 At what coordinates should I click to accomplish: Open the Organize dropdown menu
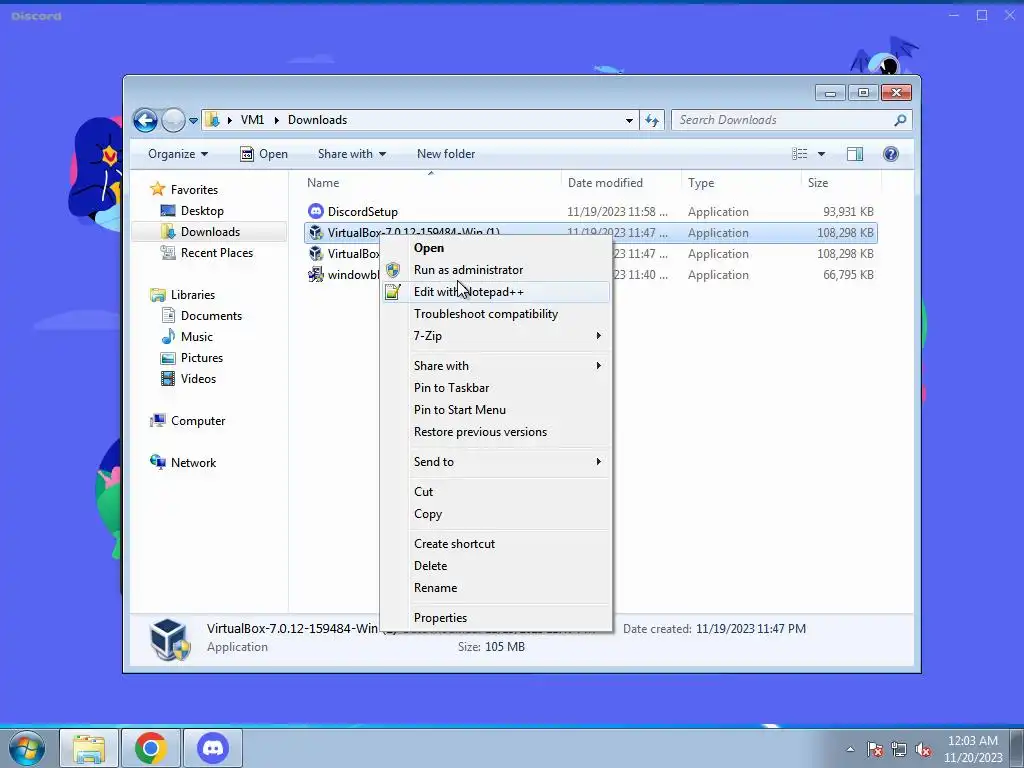(178, 154)
